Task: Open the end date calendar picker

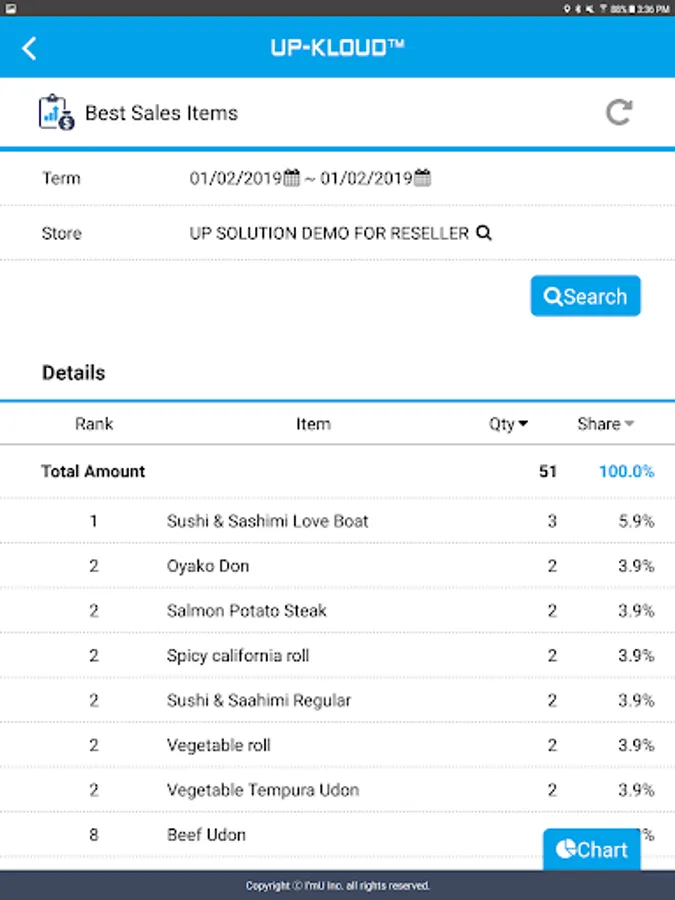Action: (422, 179)
